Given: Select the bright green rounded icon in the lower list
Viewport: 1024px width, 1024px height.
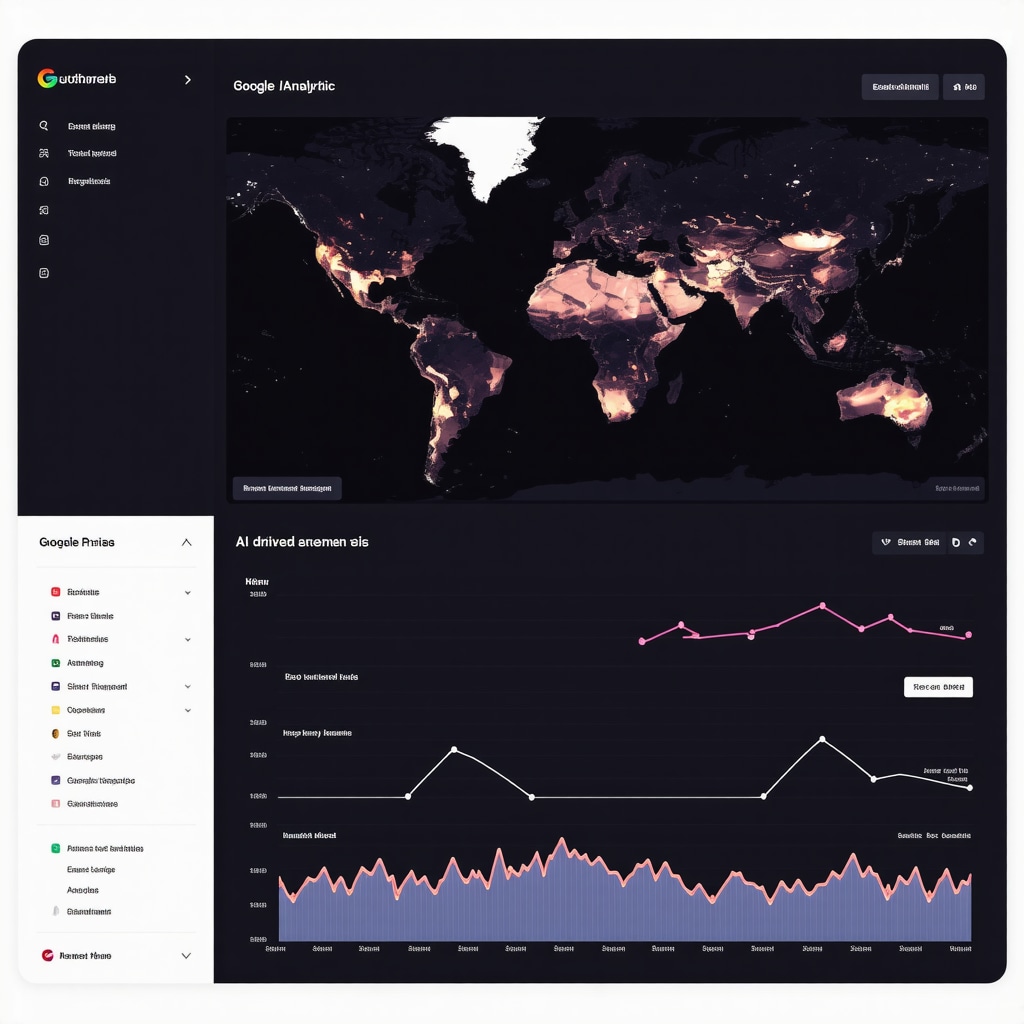Looking at the screenshot, I should (x=56, y=848).
